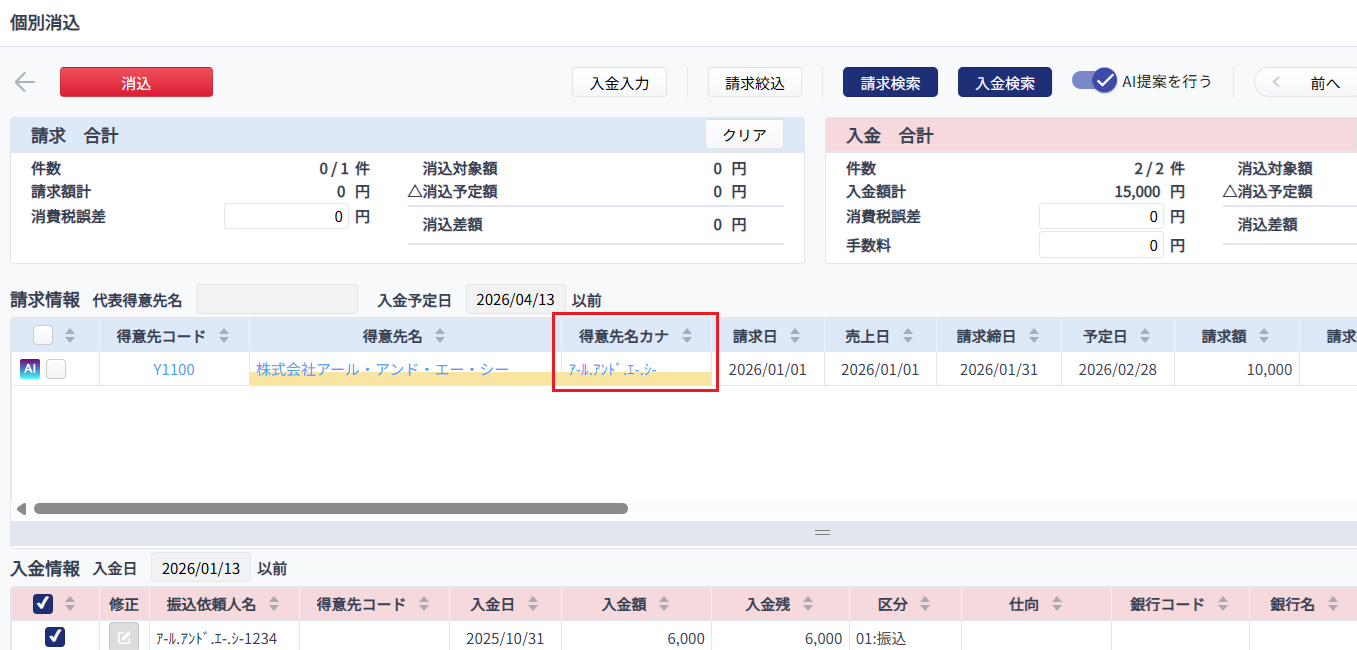
Task: Open the 請求検索 search button
Action: click(x=890, y=83)
